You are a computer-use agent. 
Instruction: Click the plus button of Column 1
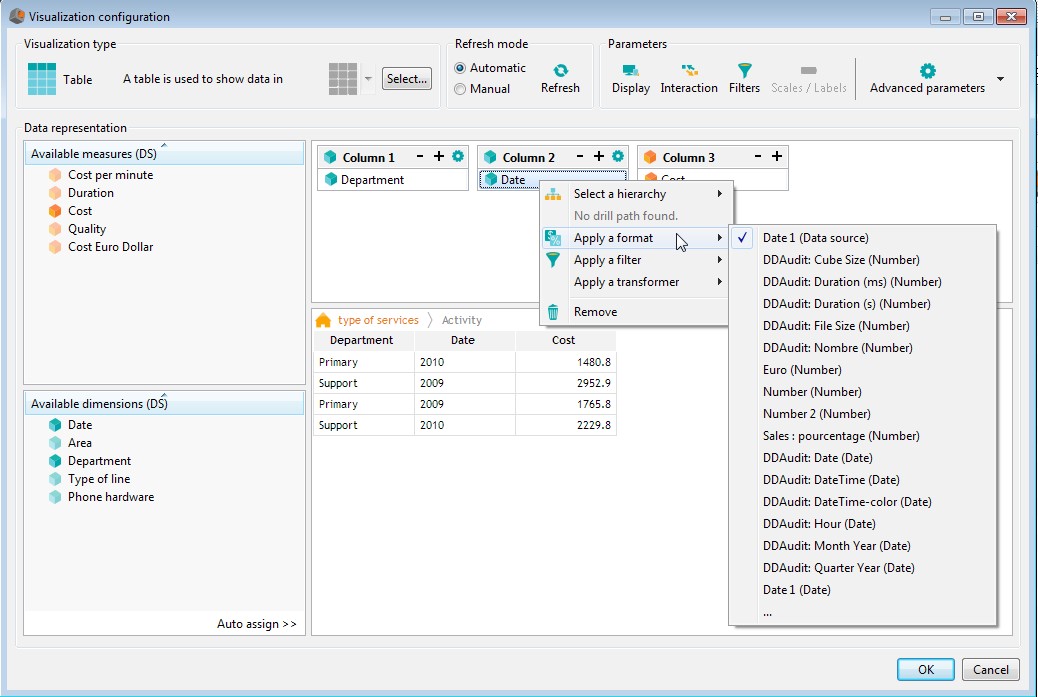click(x=439, y=156)
